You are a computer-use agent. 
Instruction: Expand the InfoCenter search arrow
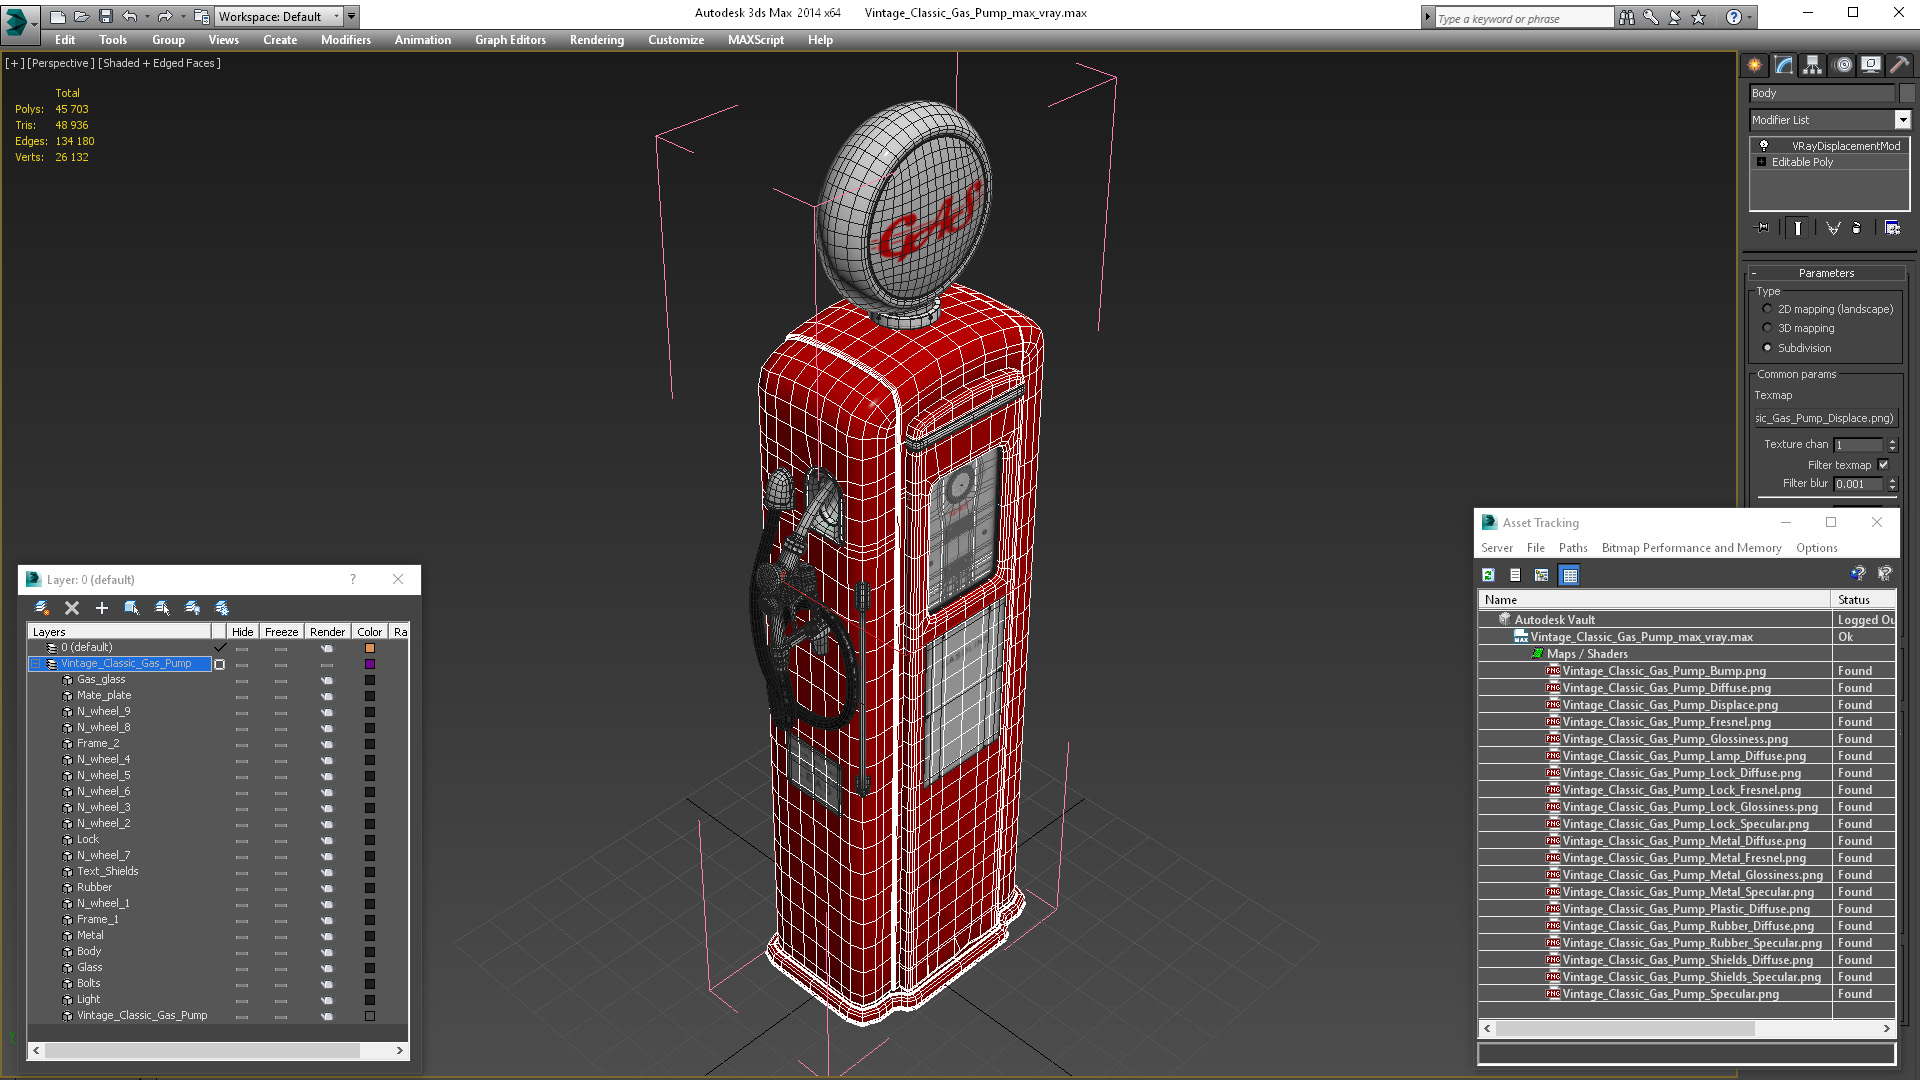(x=1427, y=17)
